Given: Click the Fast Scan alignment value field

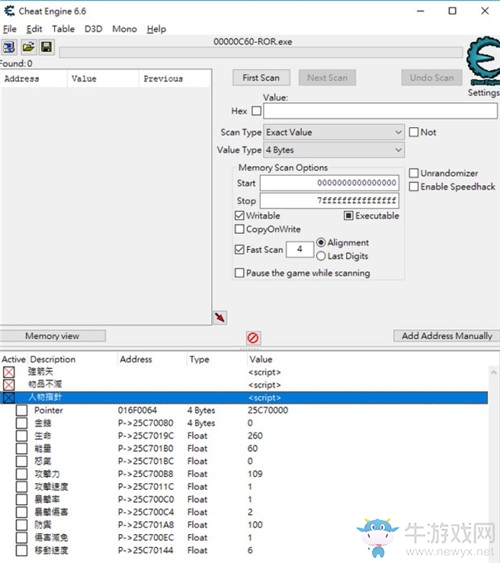Looking at the screenshot, I should pos(300,249).
